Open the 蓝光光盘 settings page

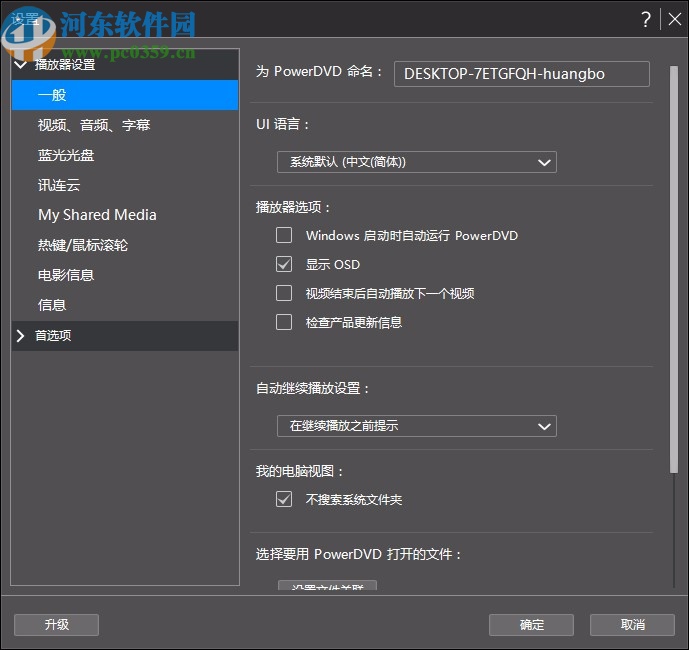pos(125,155)
